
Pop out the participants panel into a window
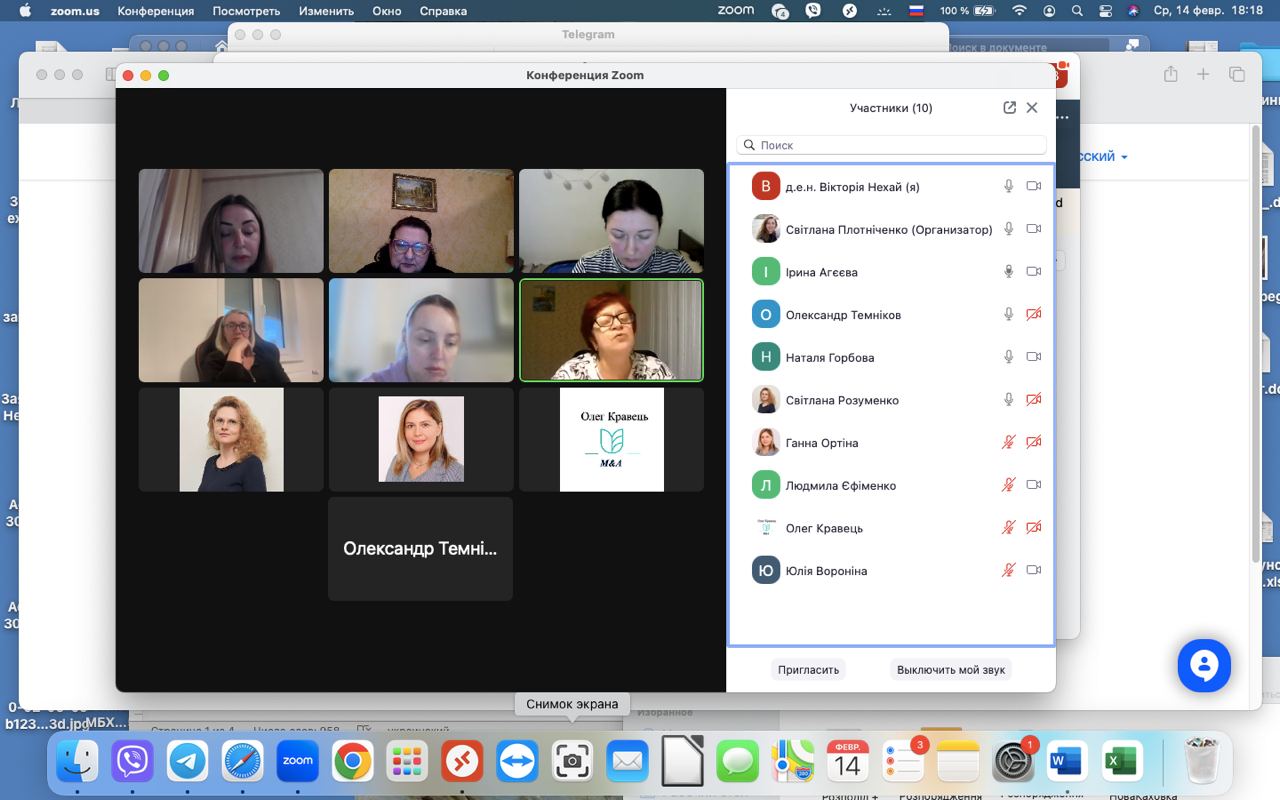point(1009,108)
